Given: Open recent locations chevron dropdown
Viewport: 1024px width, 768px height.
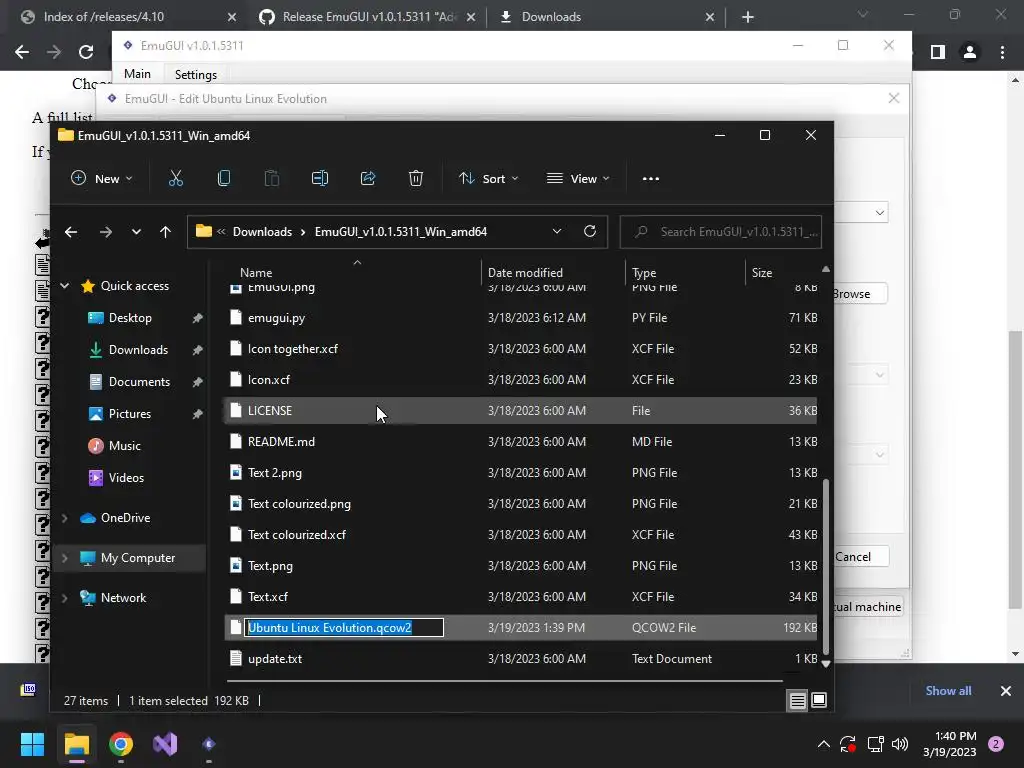Looking at the screenshot, I should [x=136, y=232].
